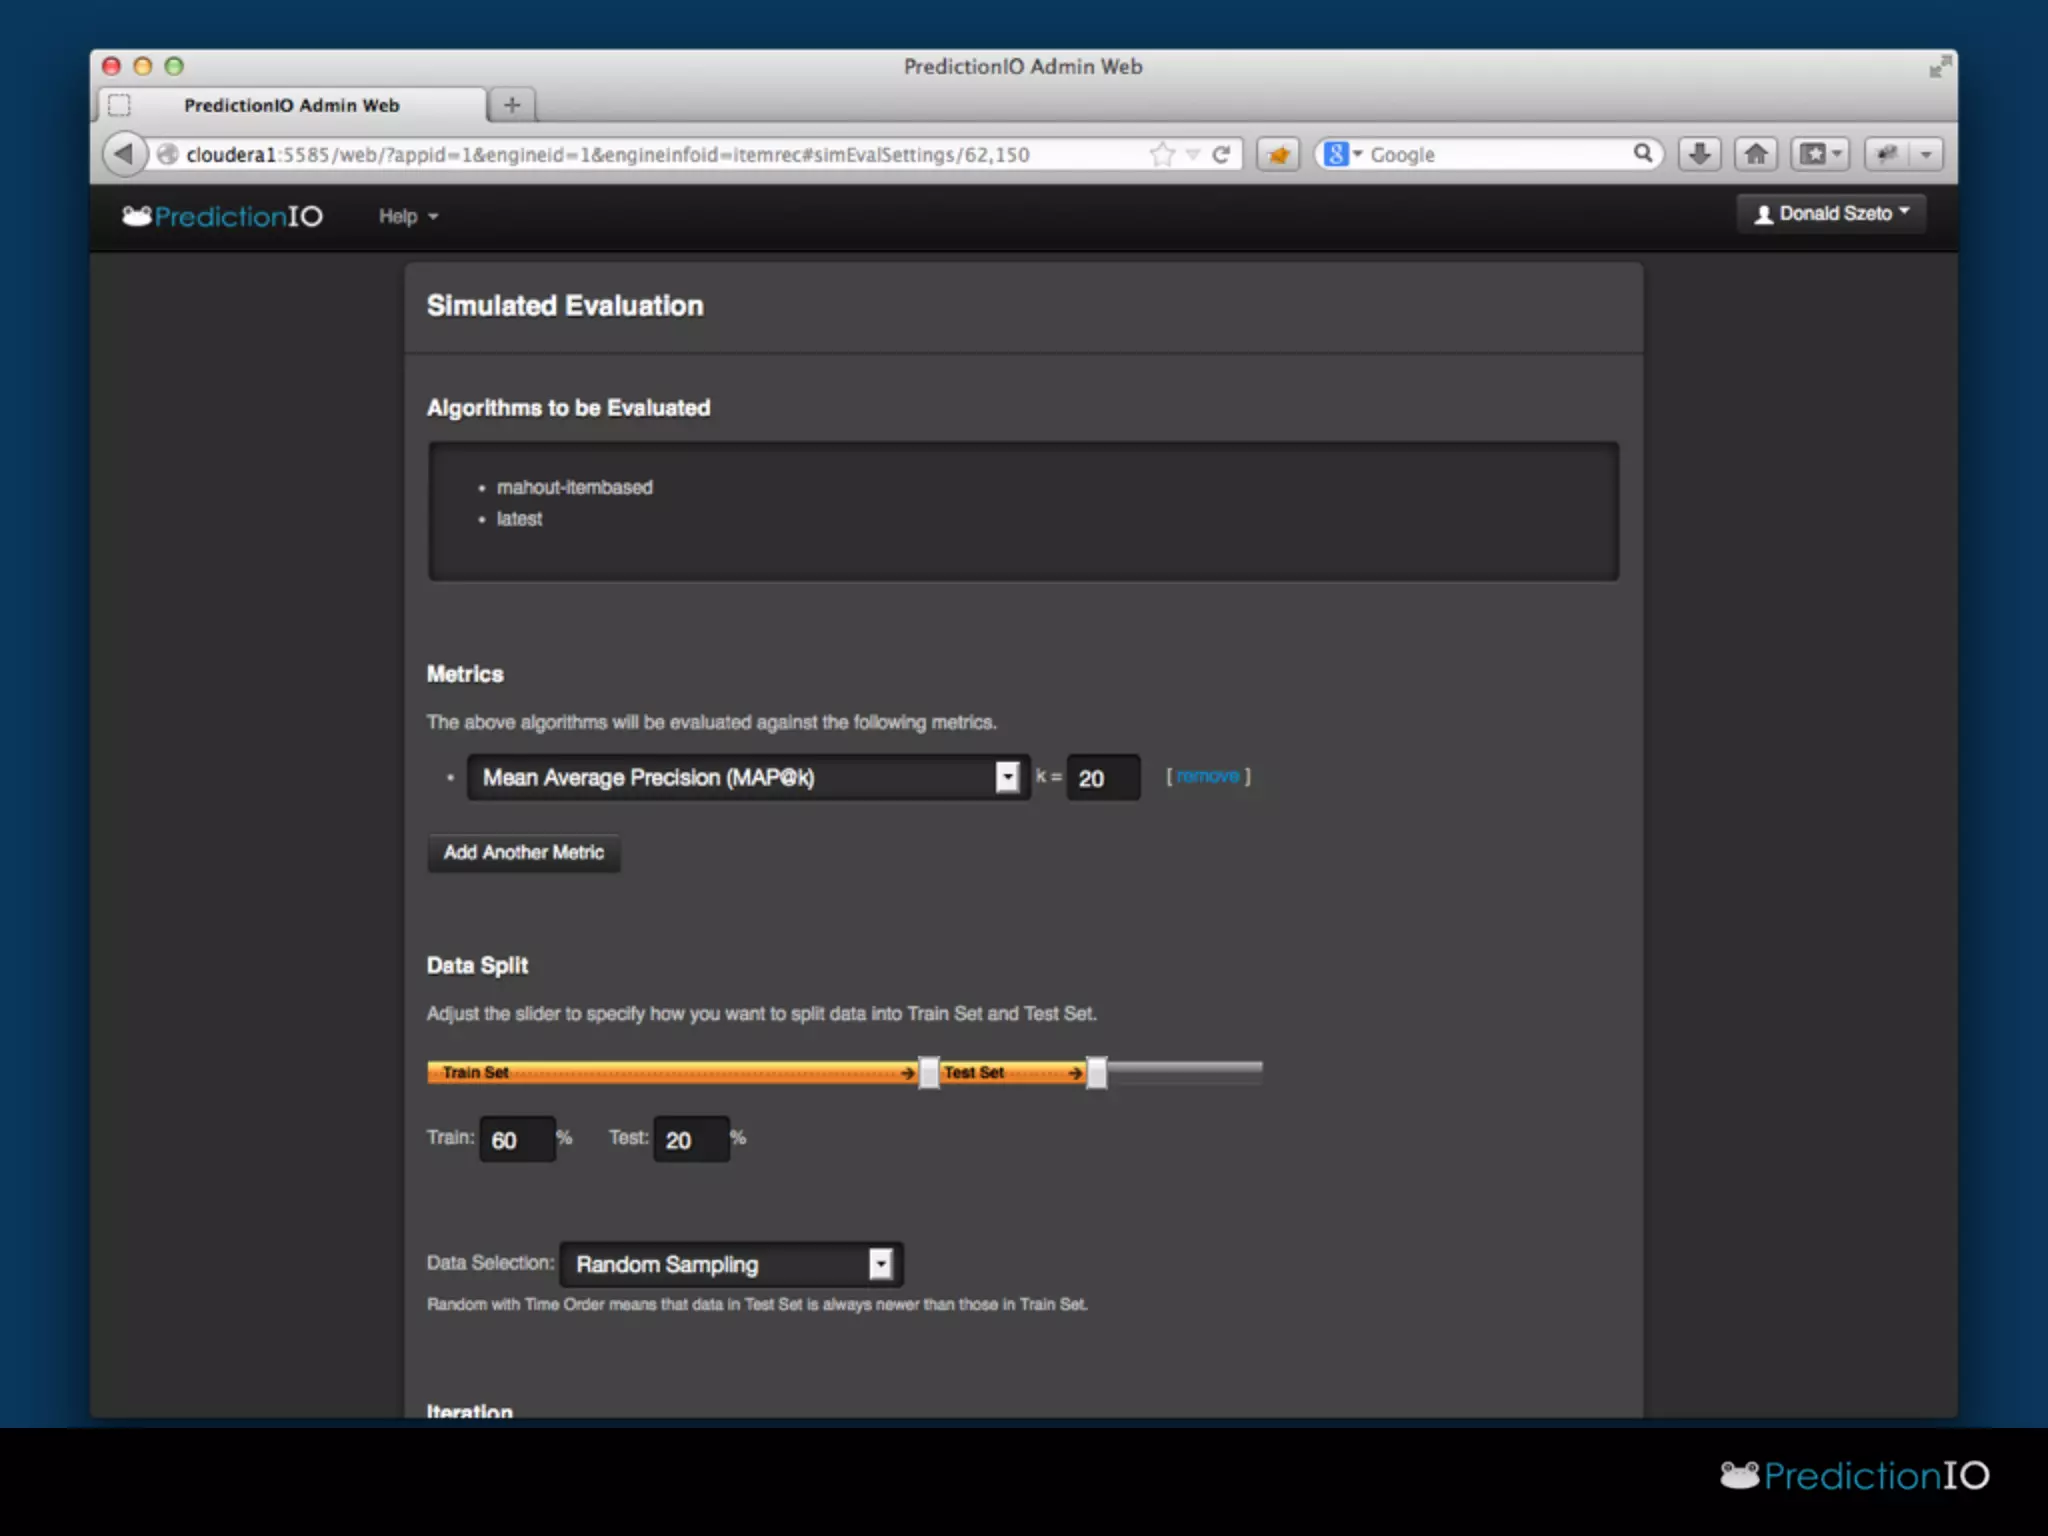Open the Data Selection Random Sampling dropdown
The image size is (2048, 1536).
[x=731, y=1264]
